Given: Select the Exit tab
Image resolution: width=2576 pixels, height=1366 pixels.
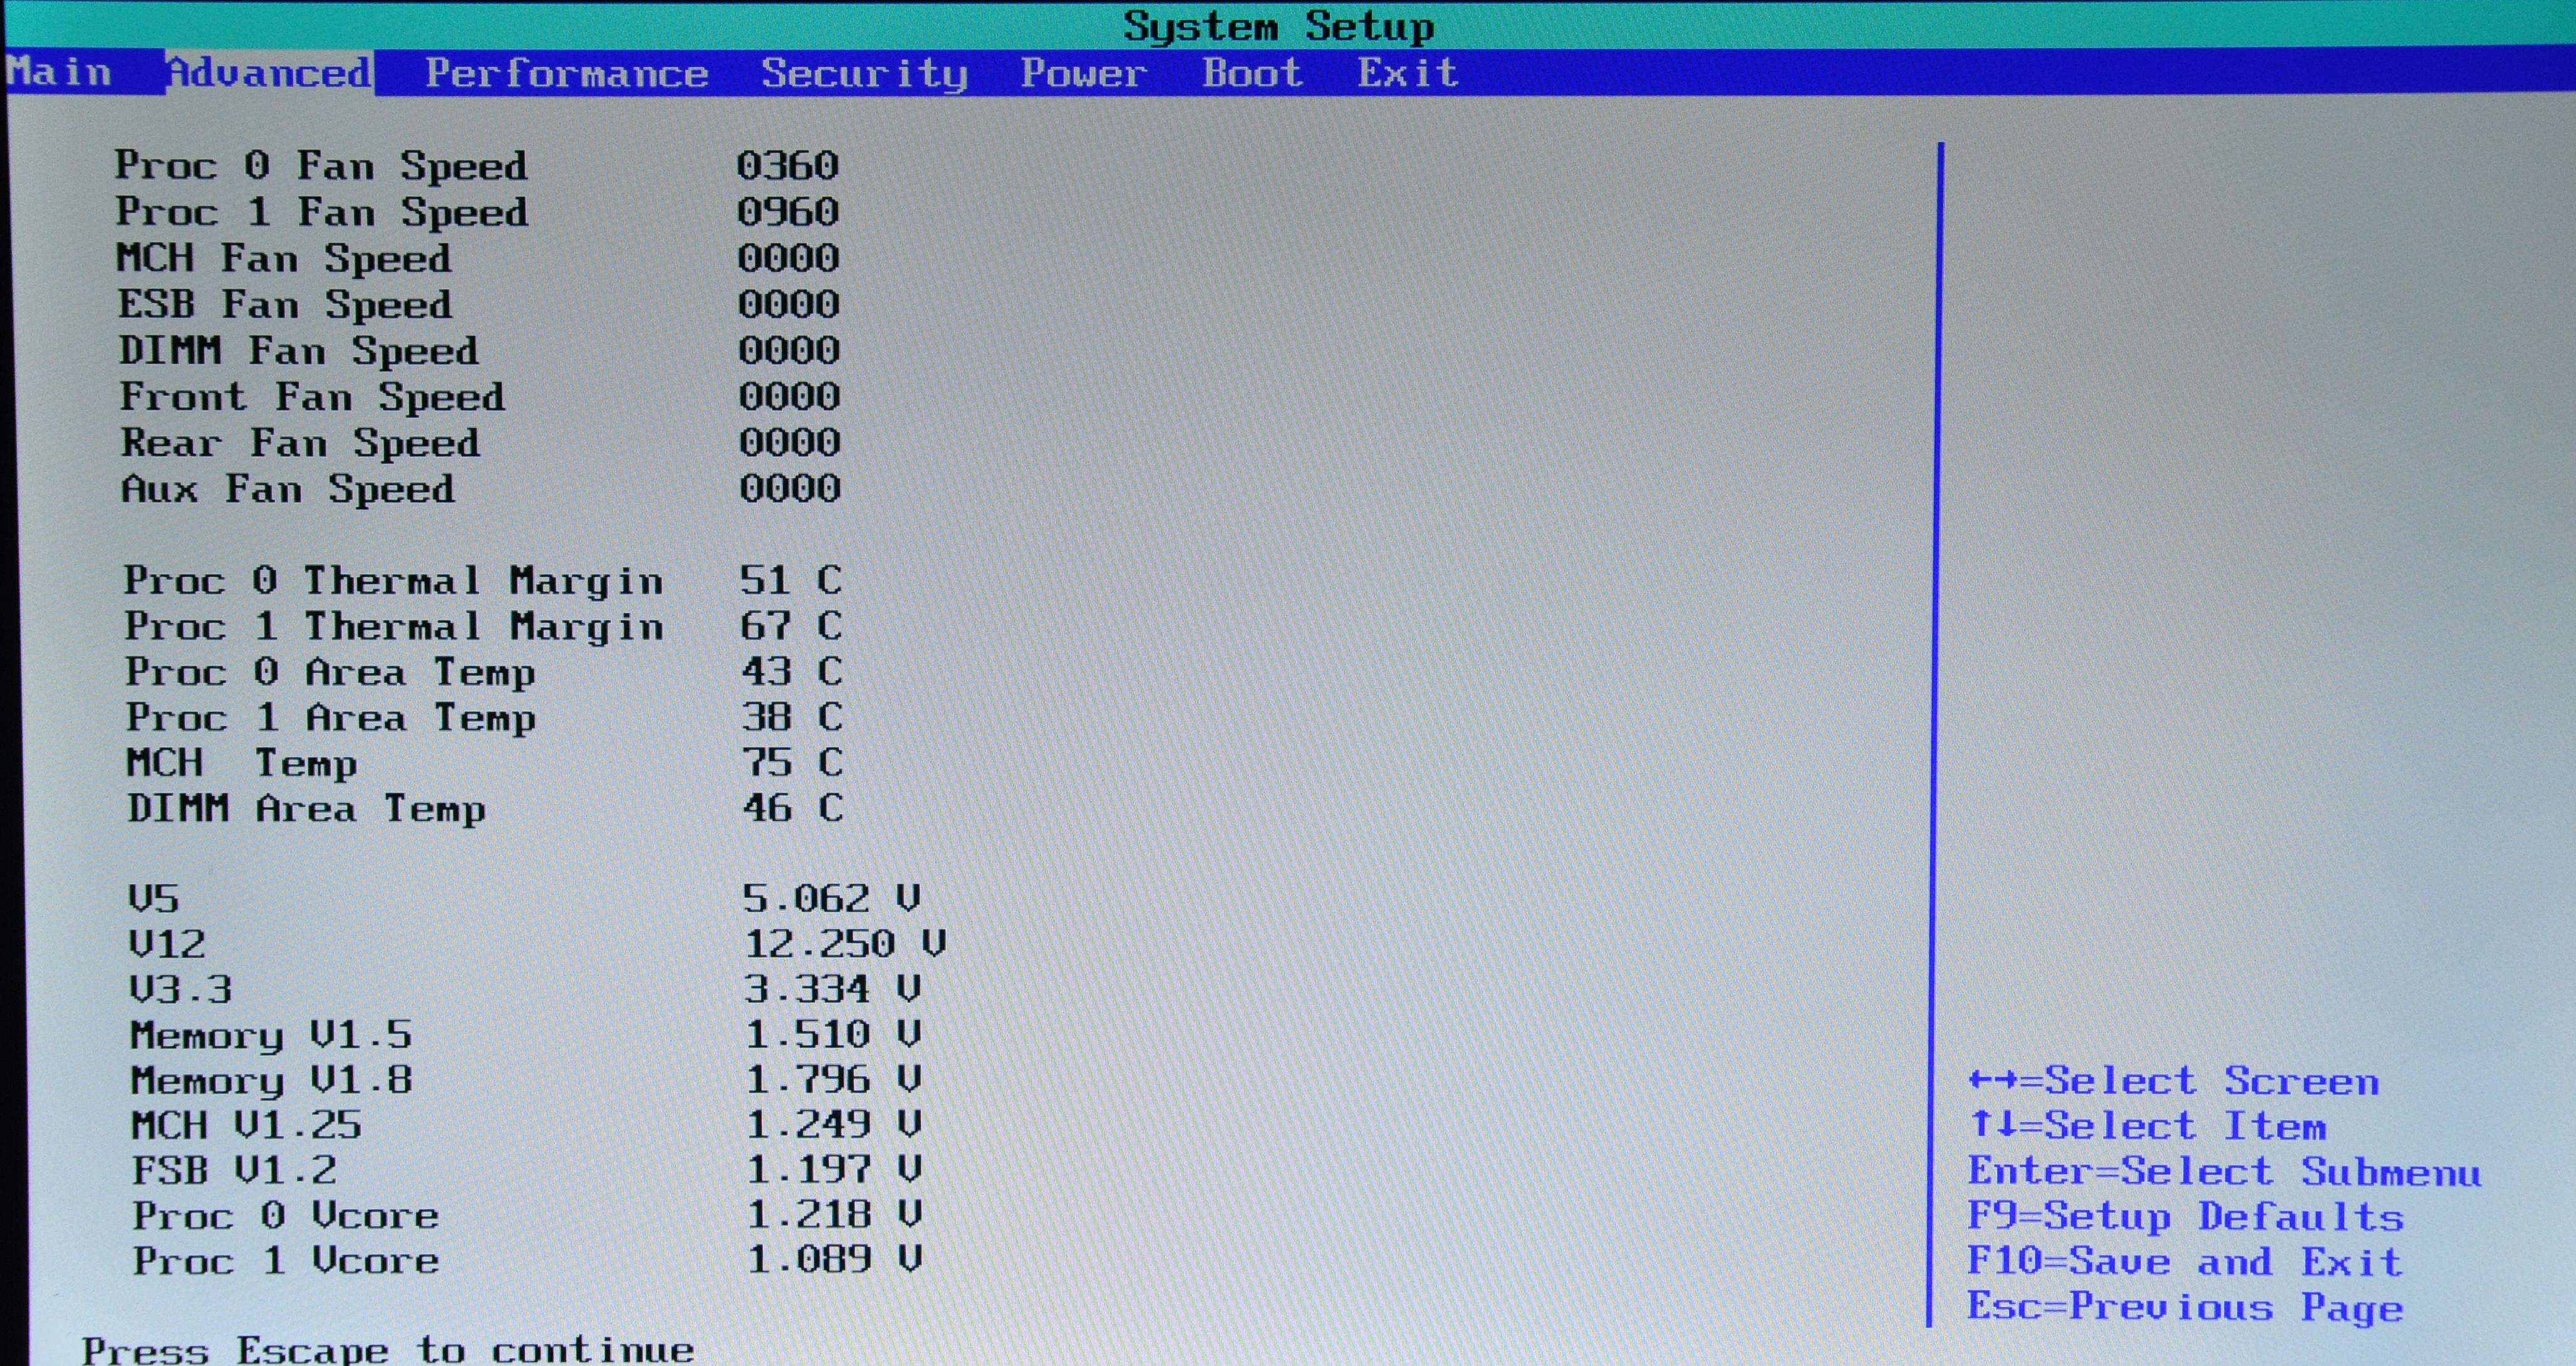Looking at the screenshot, I should pyautogui.click(x=1407, y=73).
